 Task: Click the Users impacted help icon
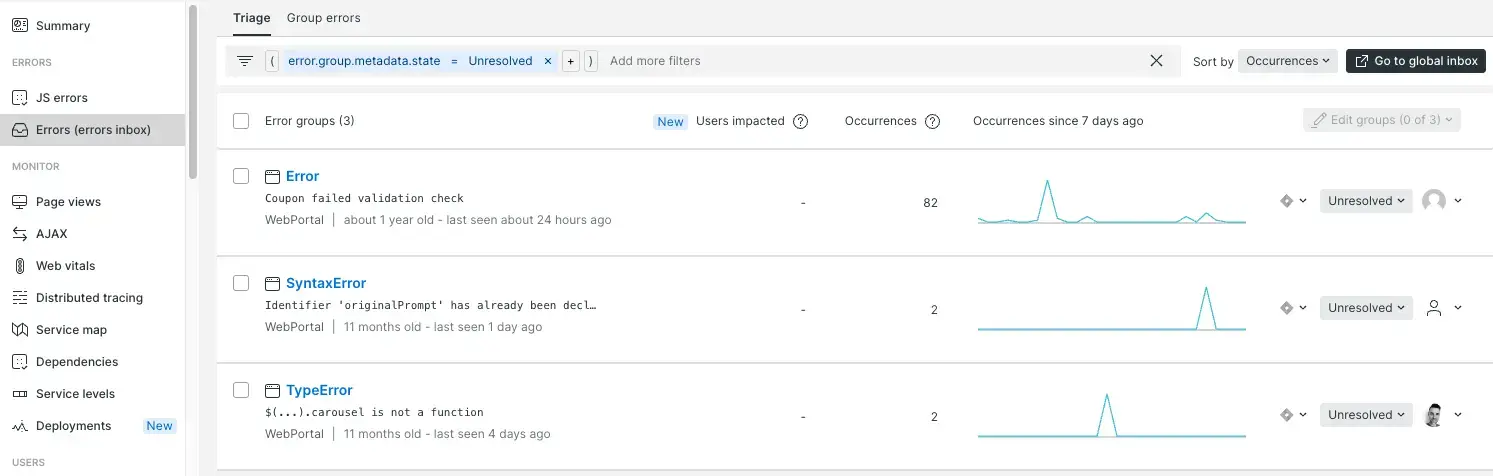[x=800, y=121]
